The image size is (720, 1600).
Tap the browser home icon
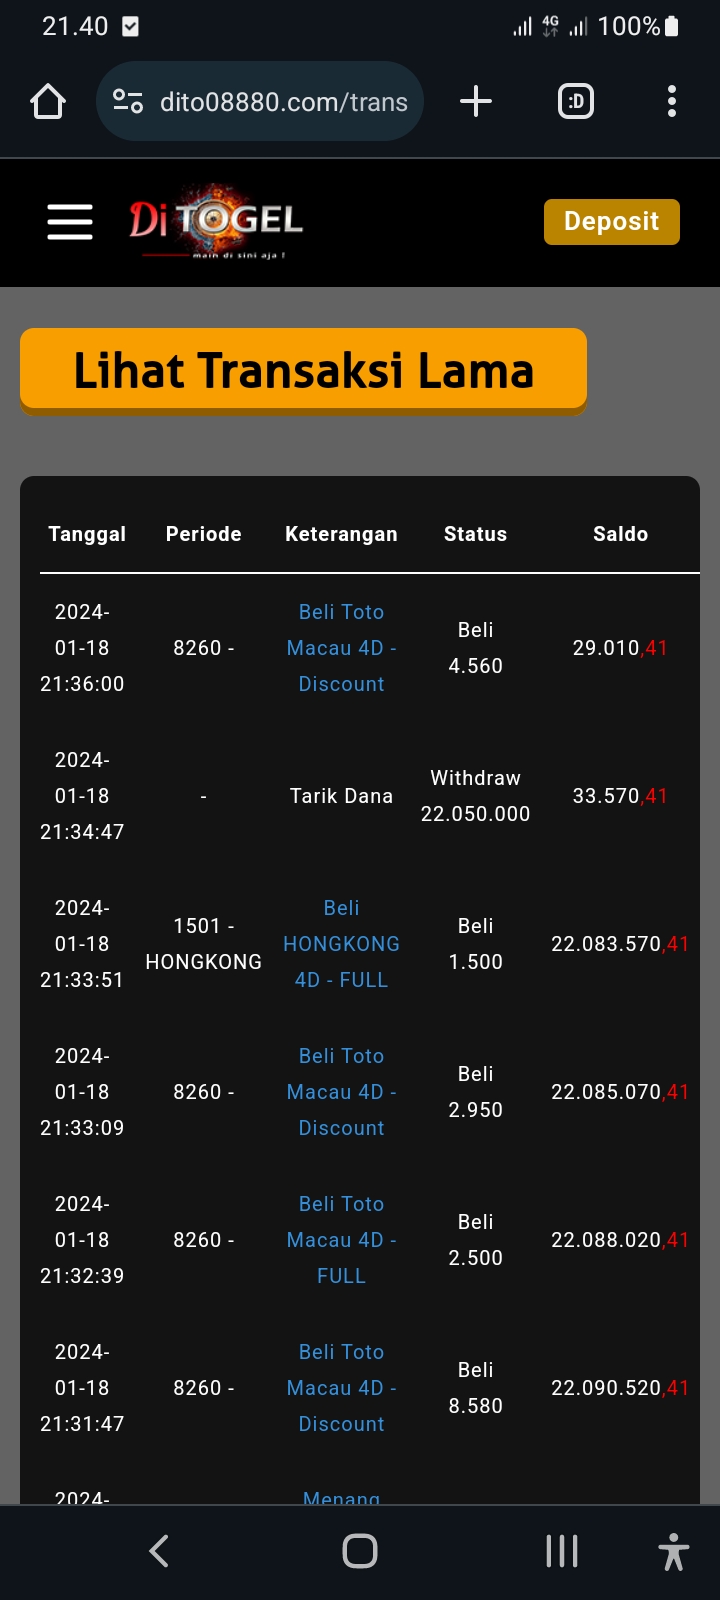48,102
